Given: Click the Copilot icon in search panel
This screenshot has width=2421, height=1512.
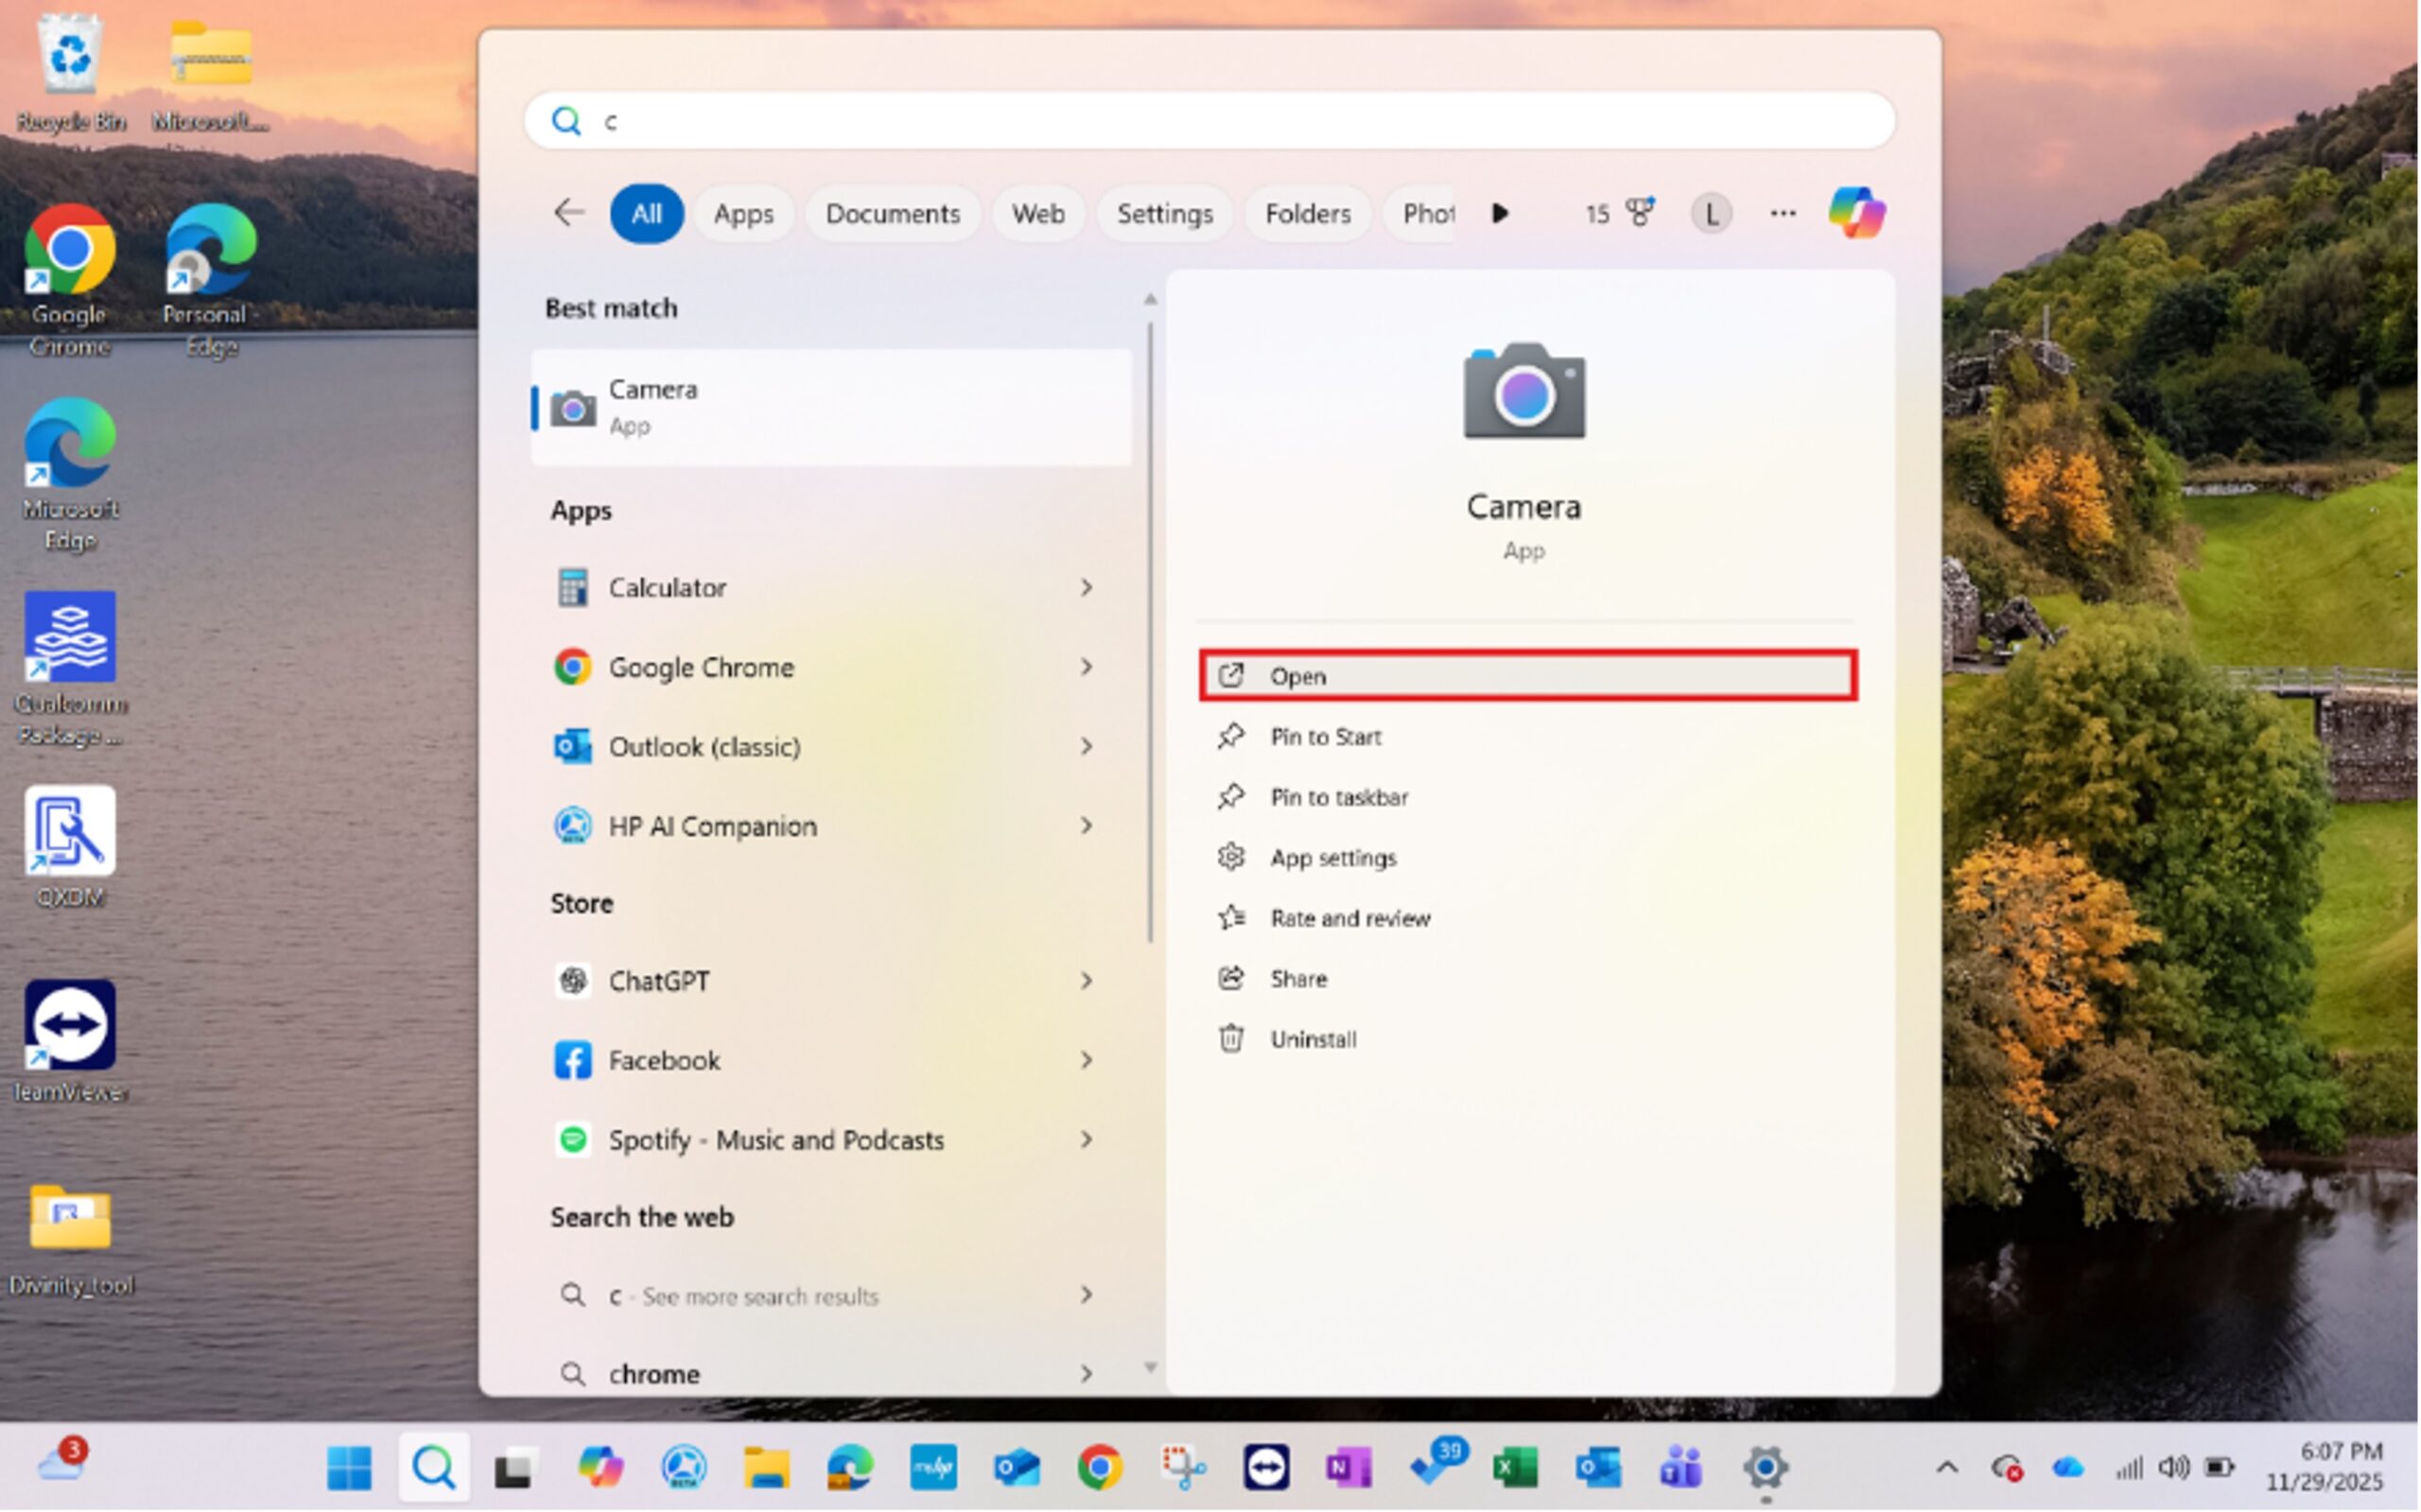Looking at the screenshot, I should pos(1856,213).
